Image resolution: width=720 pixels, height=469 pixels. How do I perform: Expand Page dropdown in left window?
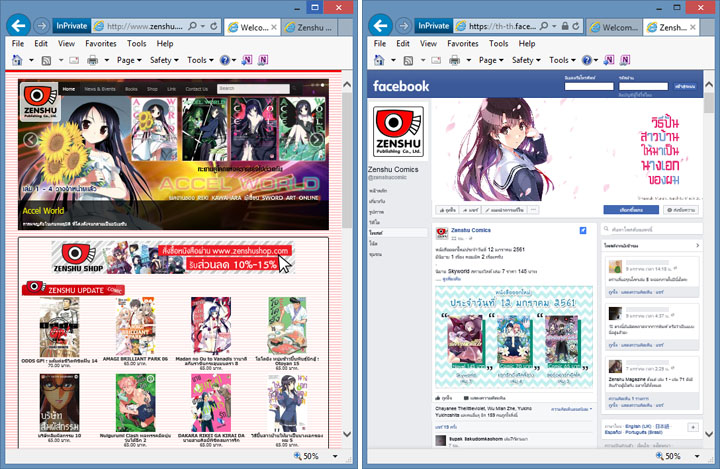click(129, 60)
